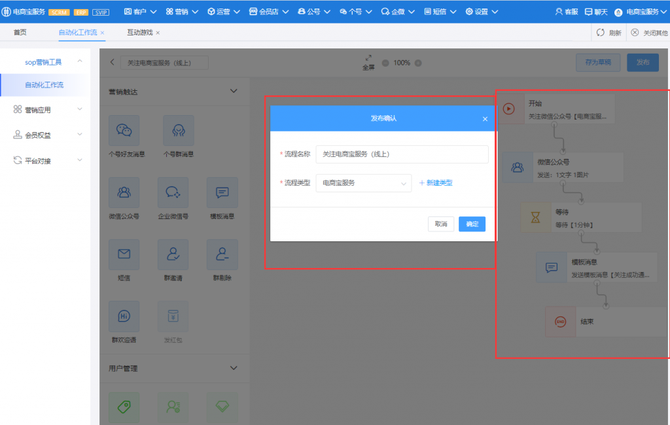Click the SVIP badge in header
This screenshot has width=670, height=425.
pyautogui.click(x=101, y=12)
